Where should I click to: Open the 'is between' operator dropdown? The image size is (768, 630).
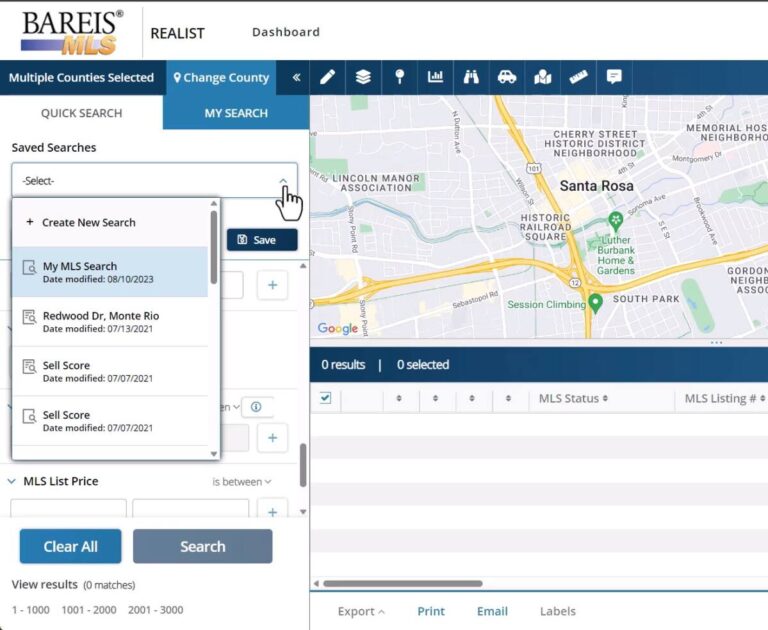(x=241, y=482)
